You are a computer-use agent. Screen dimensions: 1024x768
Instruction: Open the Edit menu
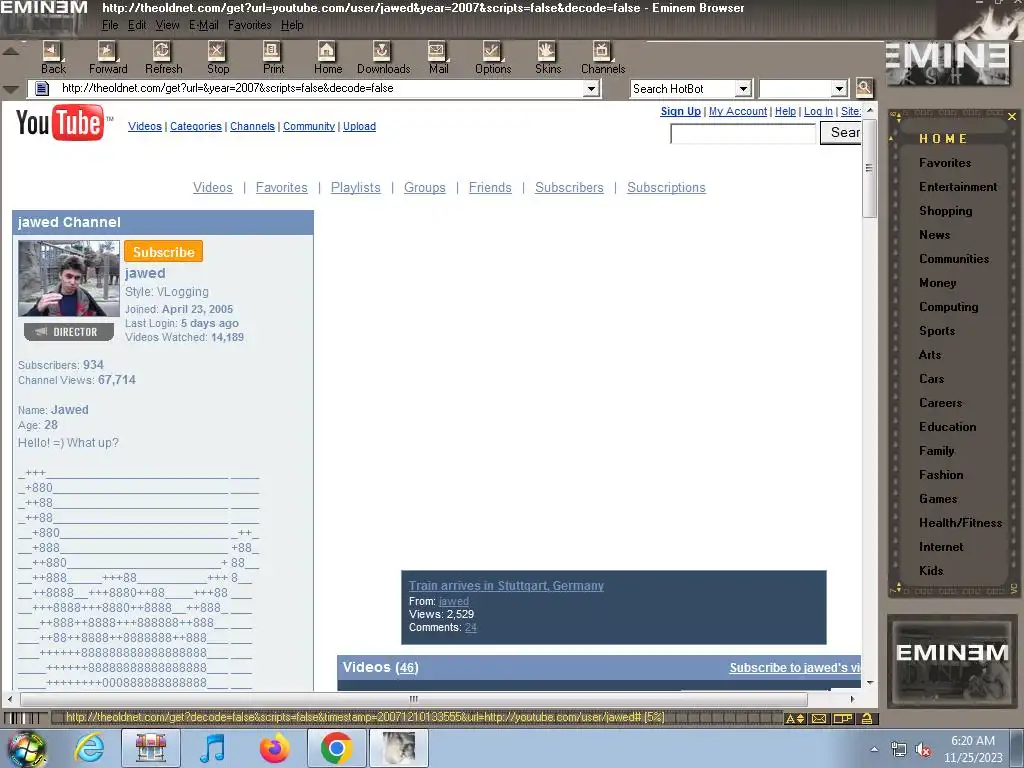[x=137, y=25]
